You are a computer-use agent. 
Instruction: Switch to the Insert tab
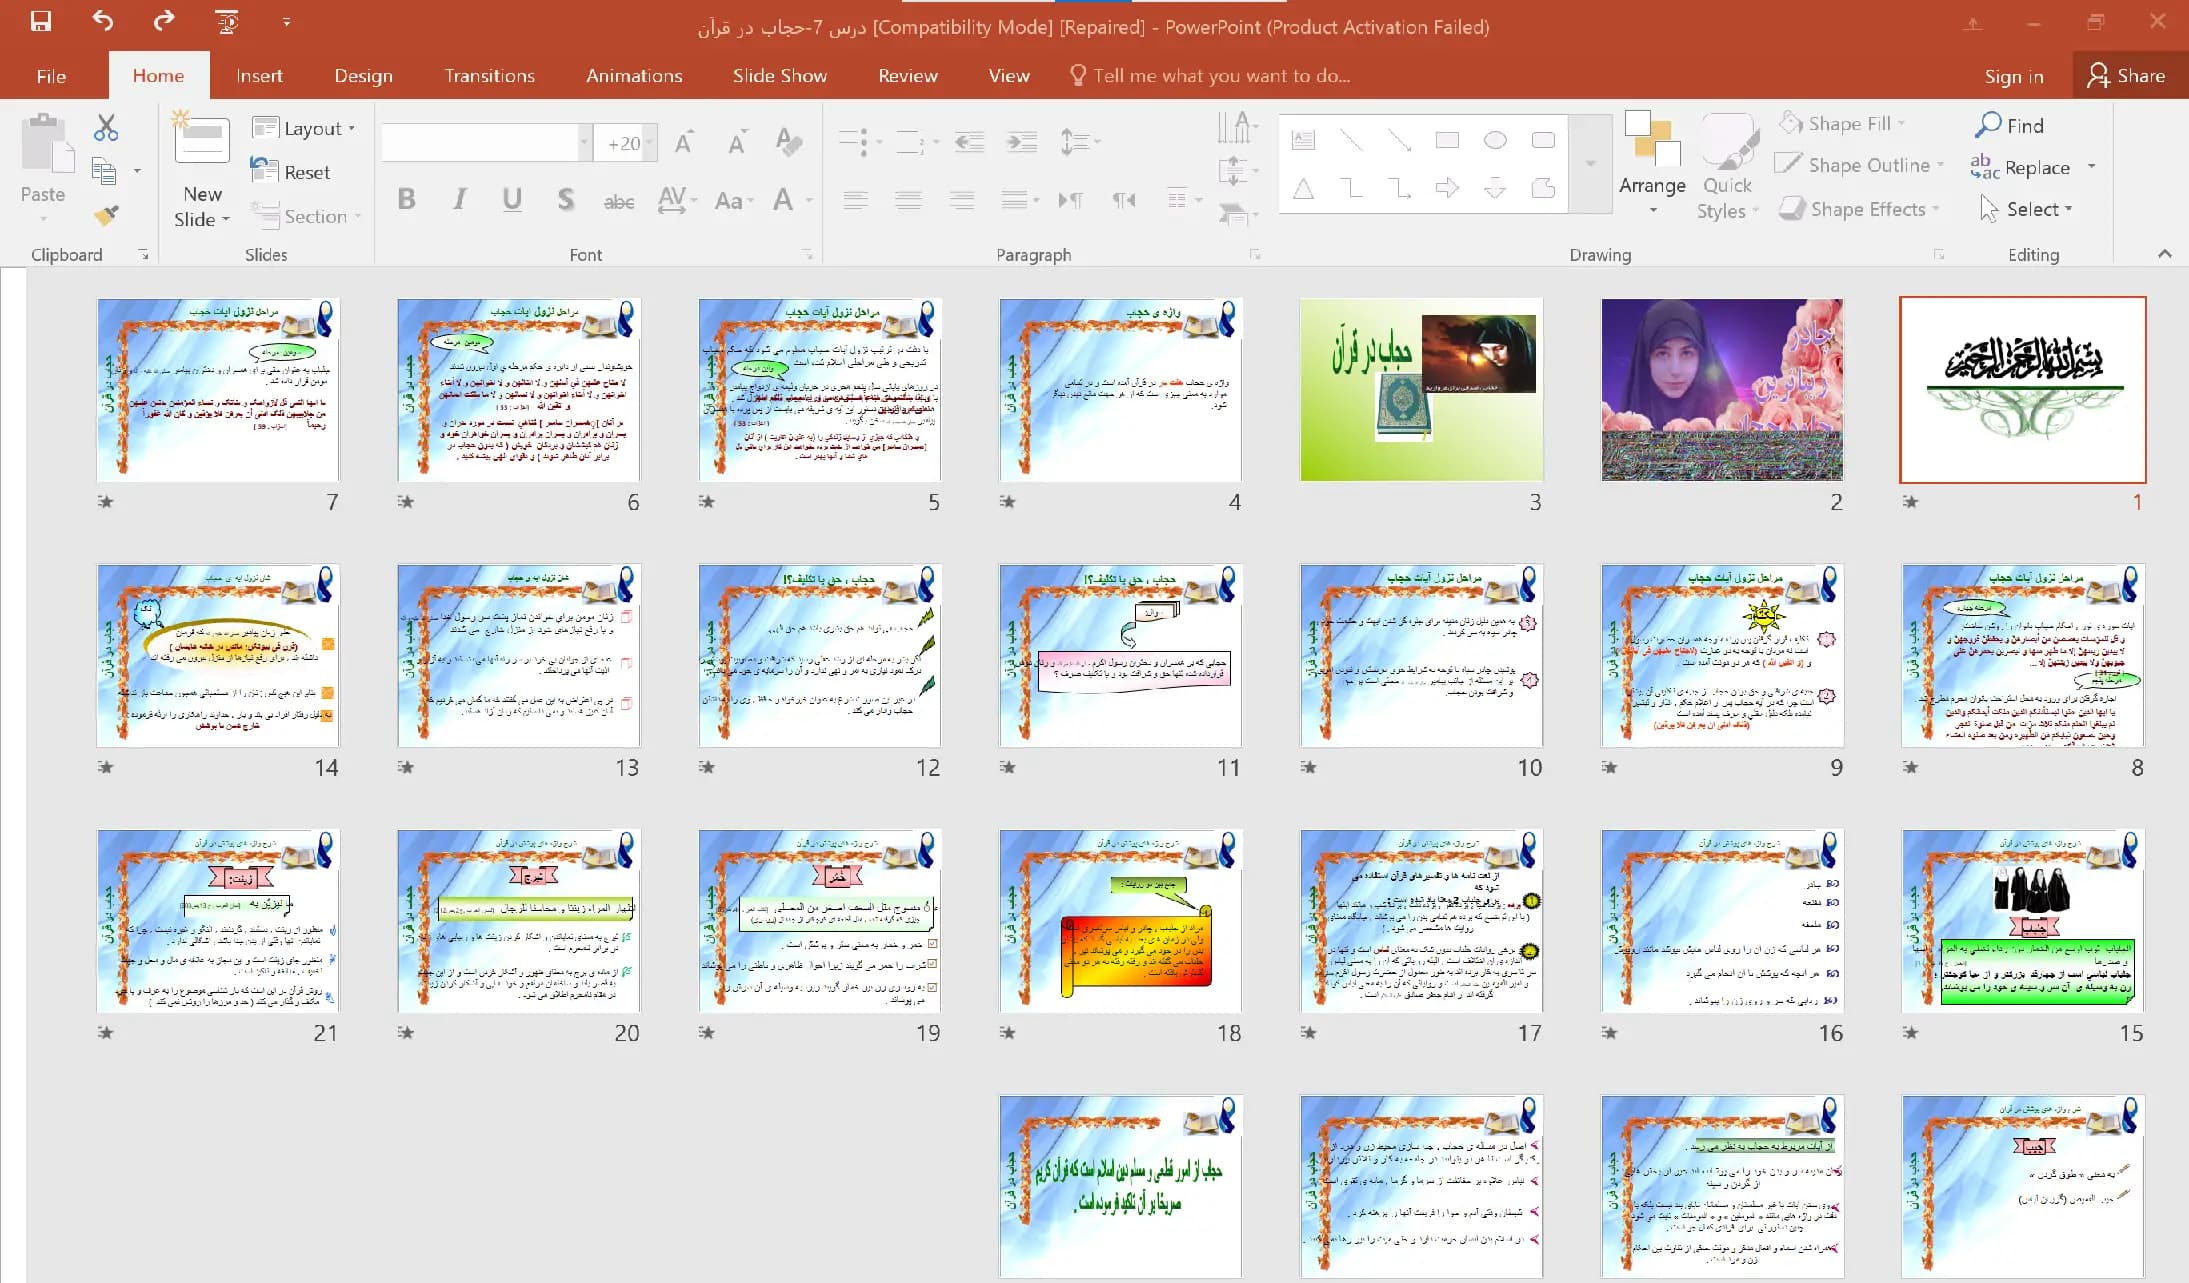(259, 76)
